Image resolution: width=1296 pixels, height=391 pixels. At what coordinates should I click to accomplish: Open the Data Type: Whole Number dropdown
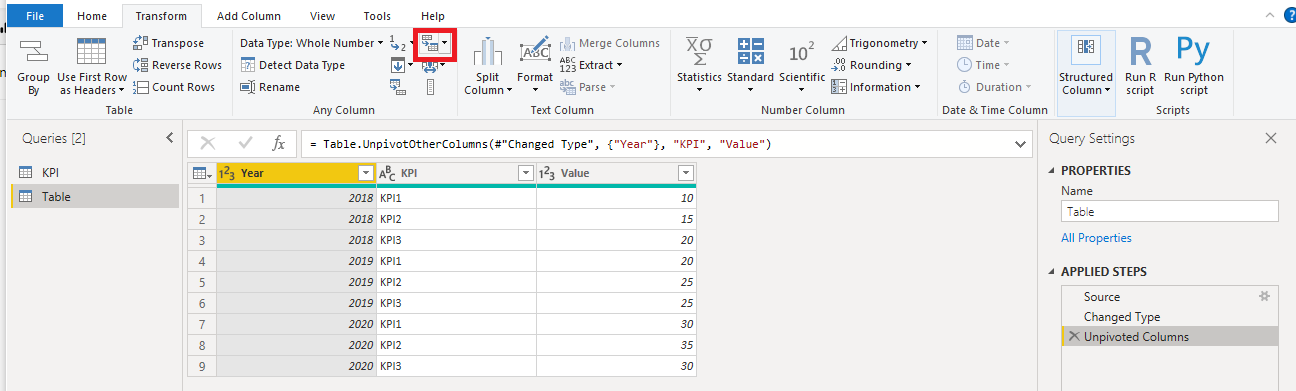point(312,43)
